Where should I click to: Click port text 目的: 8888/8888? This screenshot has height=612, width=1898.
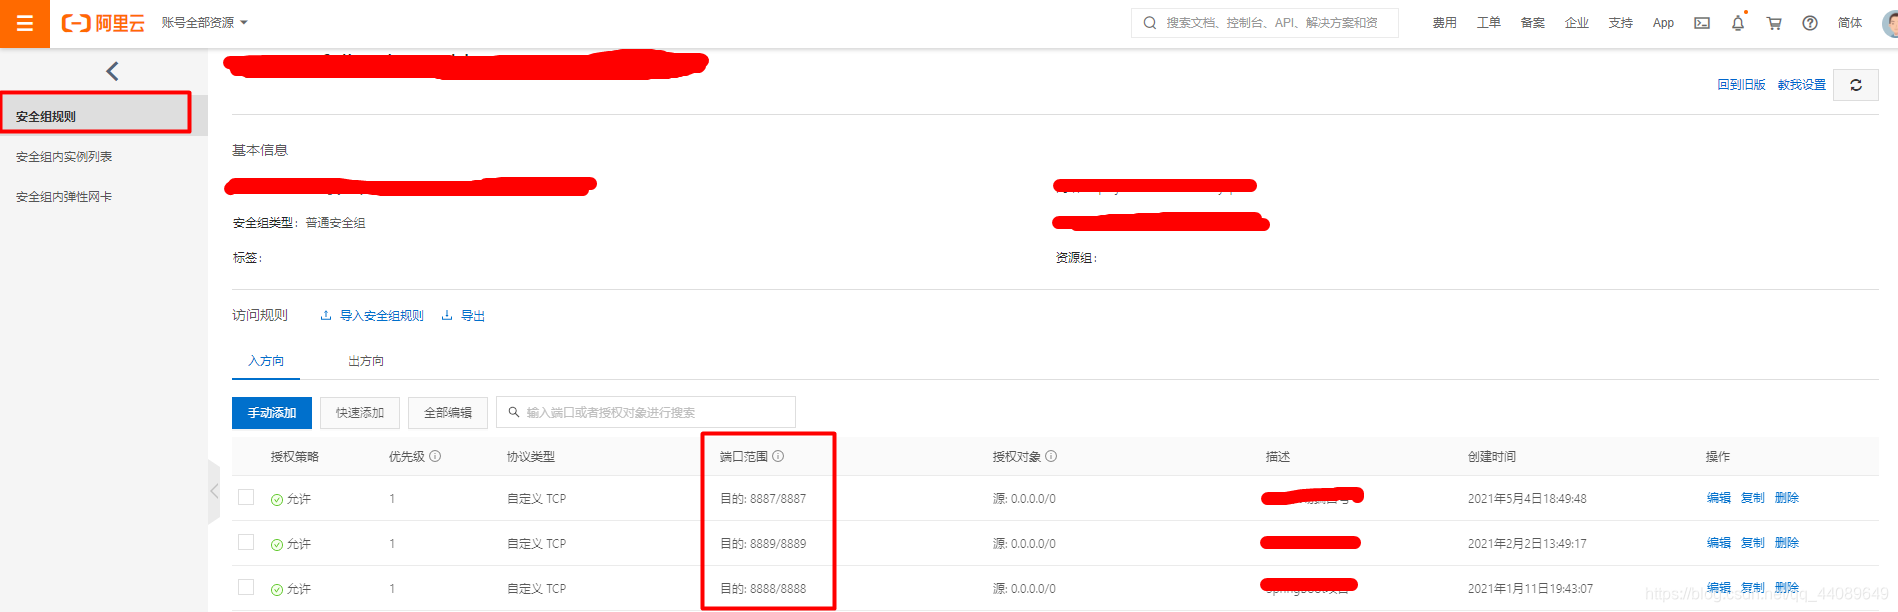[763, 589]
